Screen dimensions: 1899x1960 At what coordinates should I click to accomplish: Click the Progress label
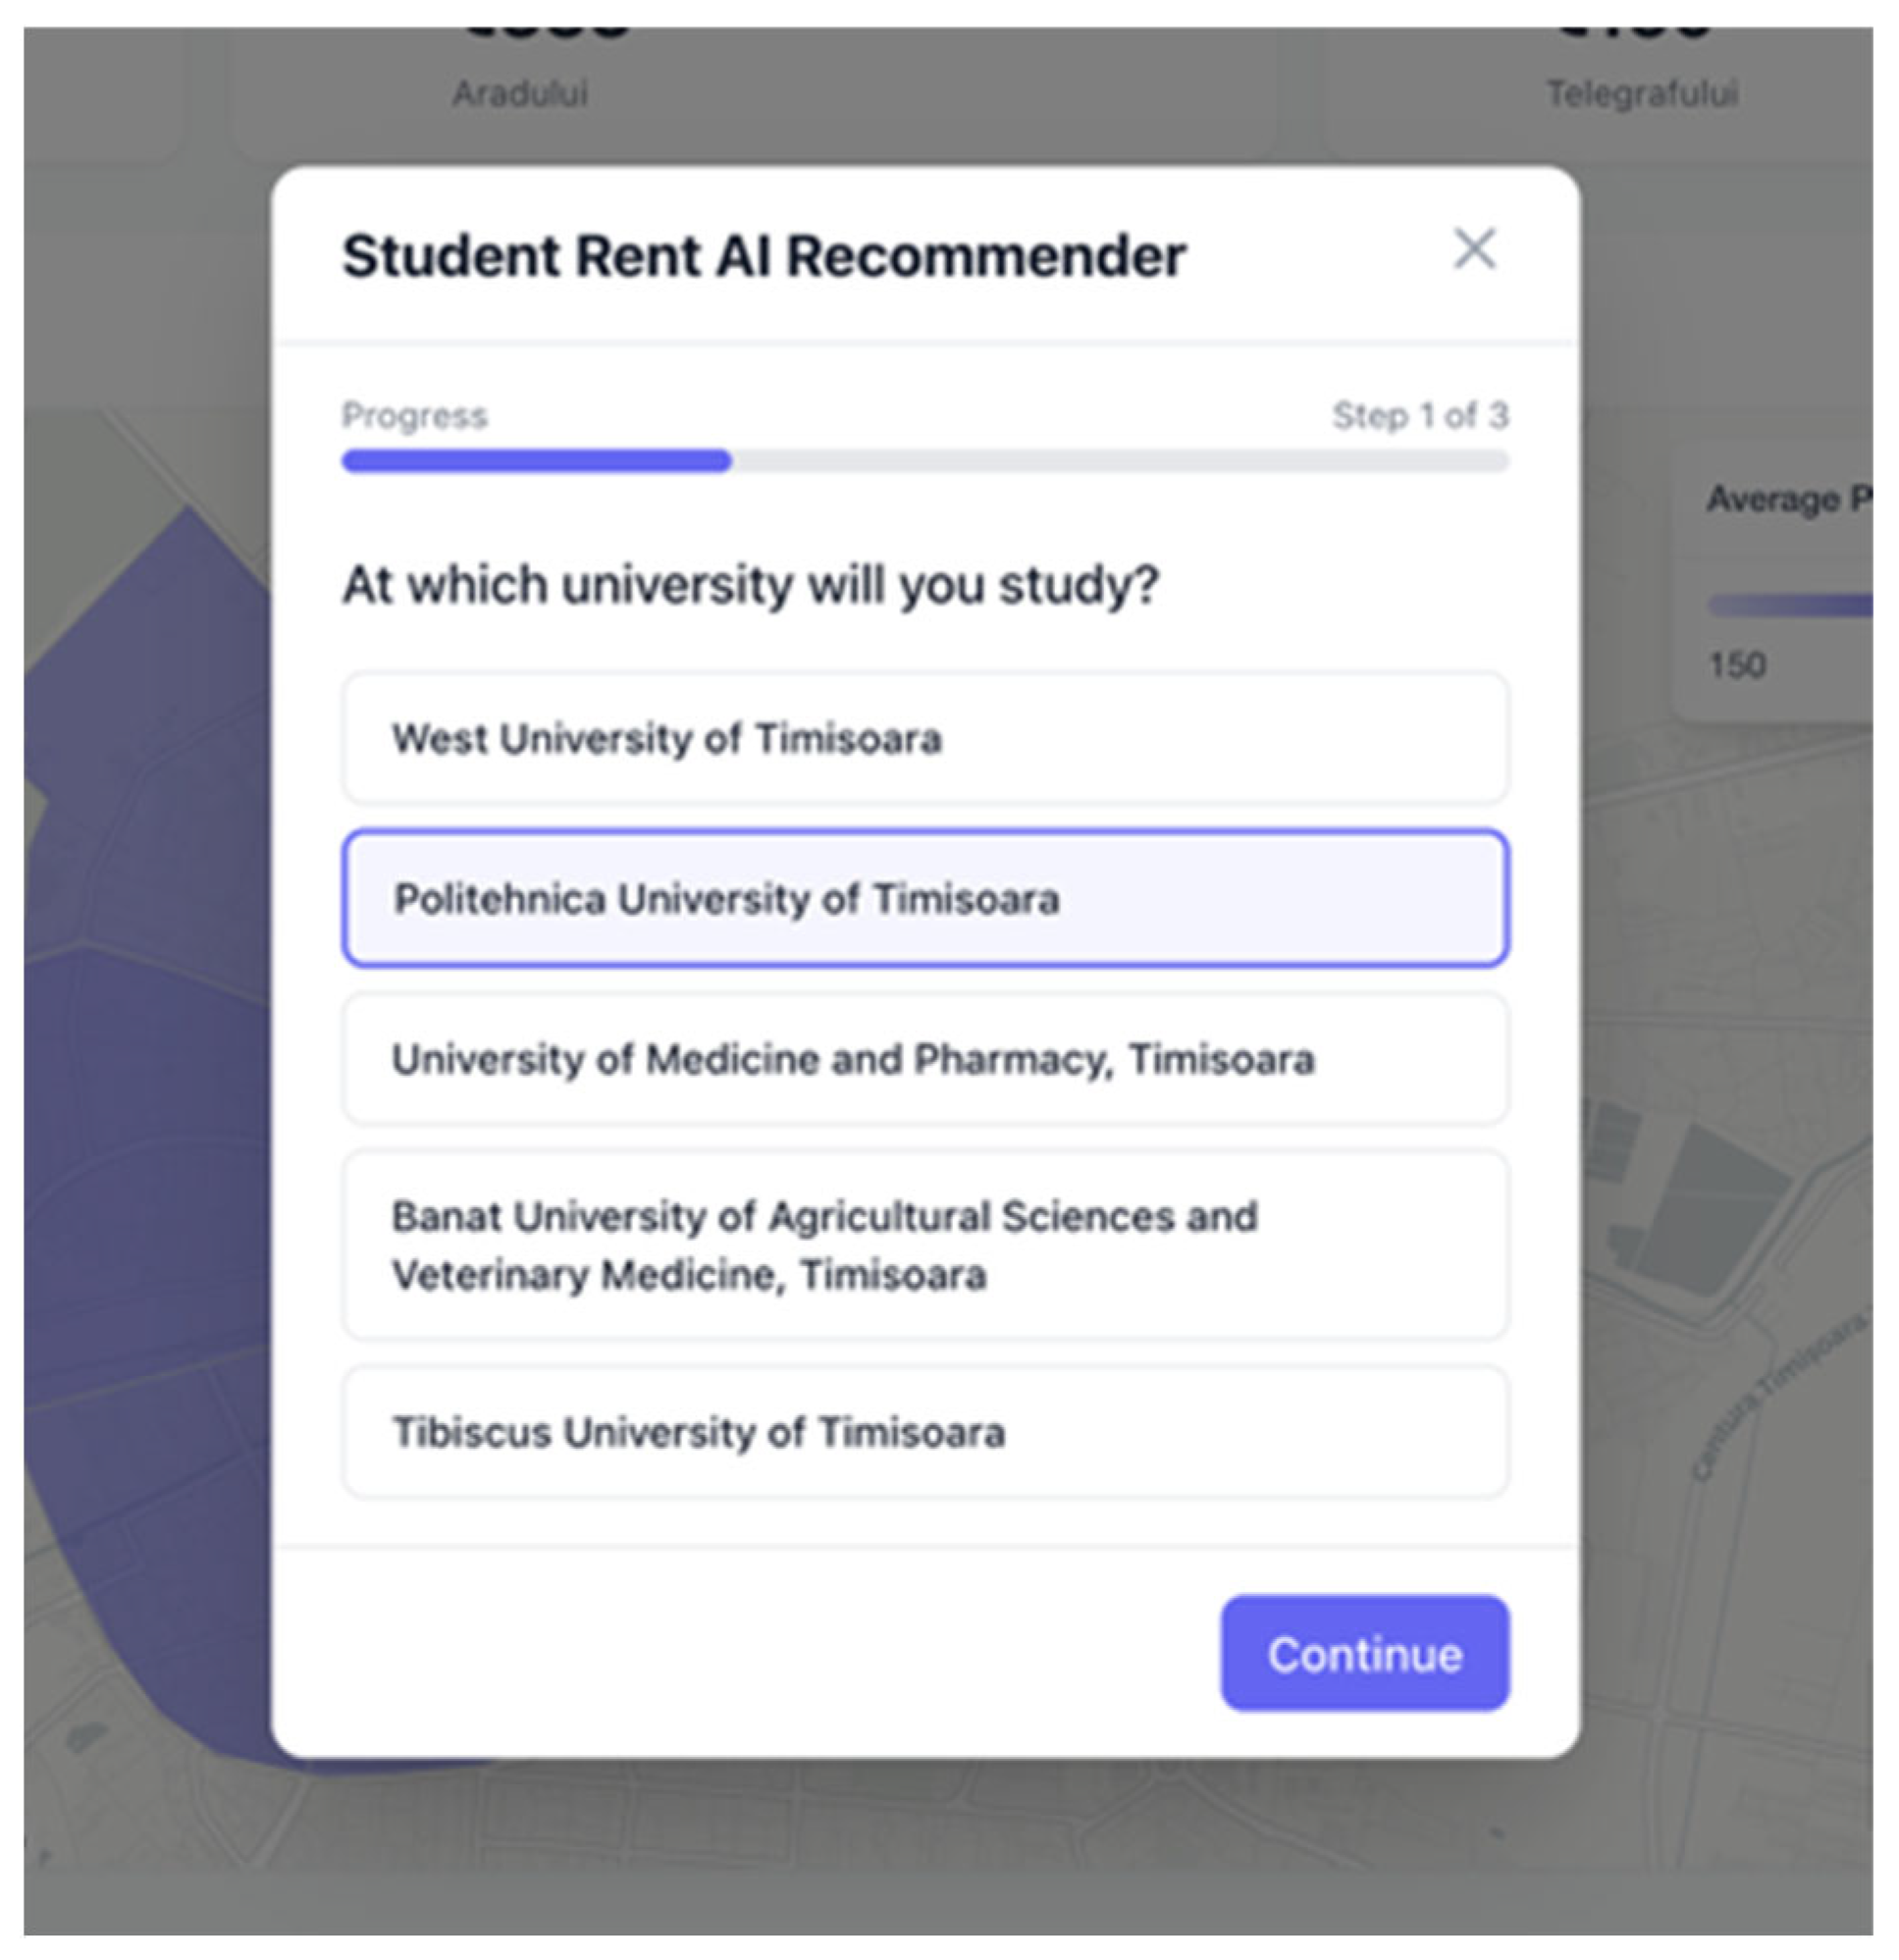[415, 415]
